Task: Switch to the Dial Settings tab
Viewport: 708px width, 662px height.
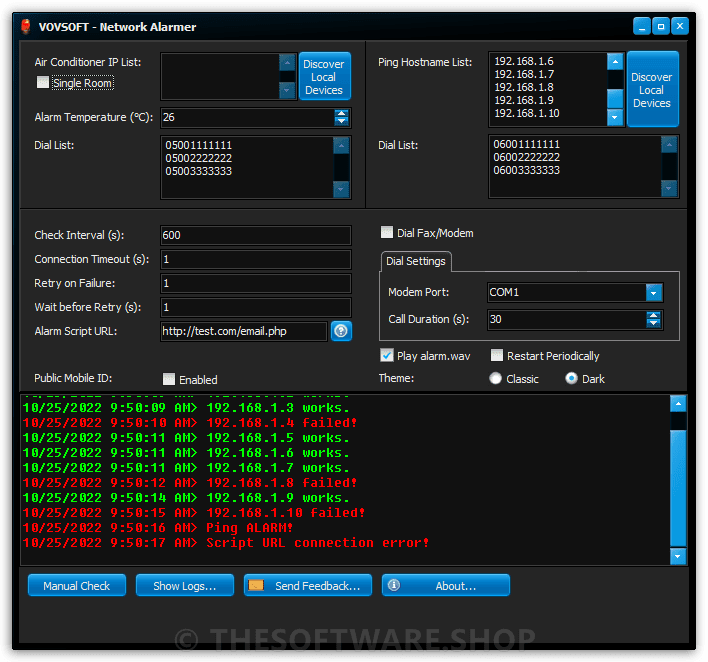Action: (x=416, y=261)
